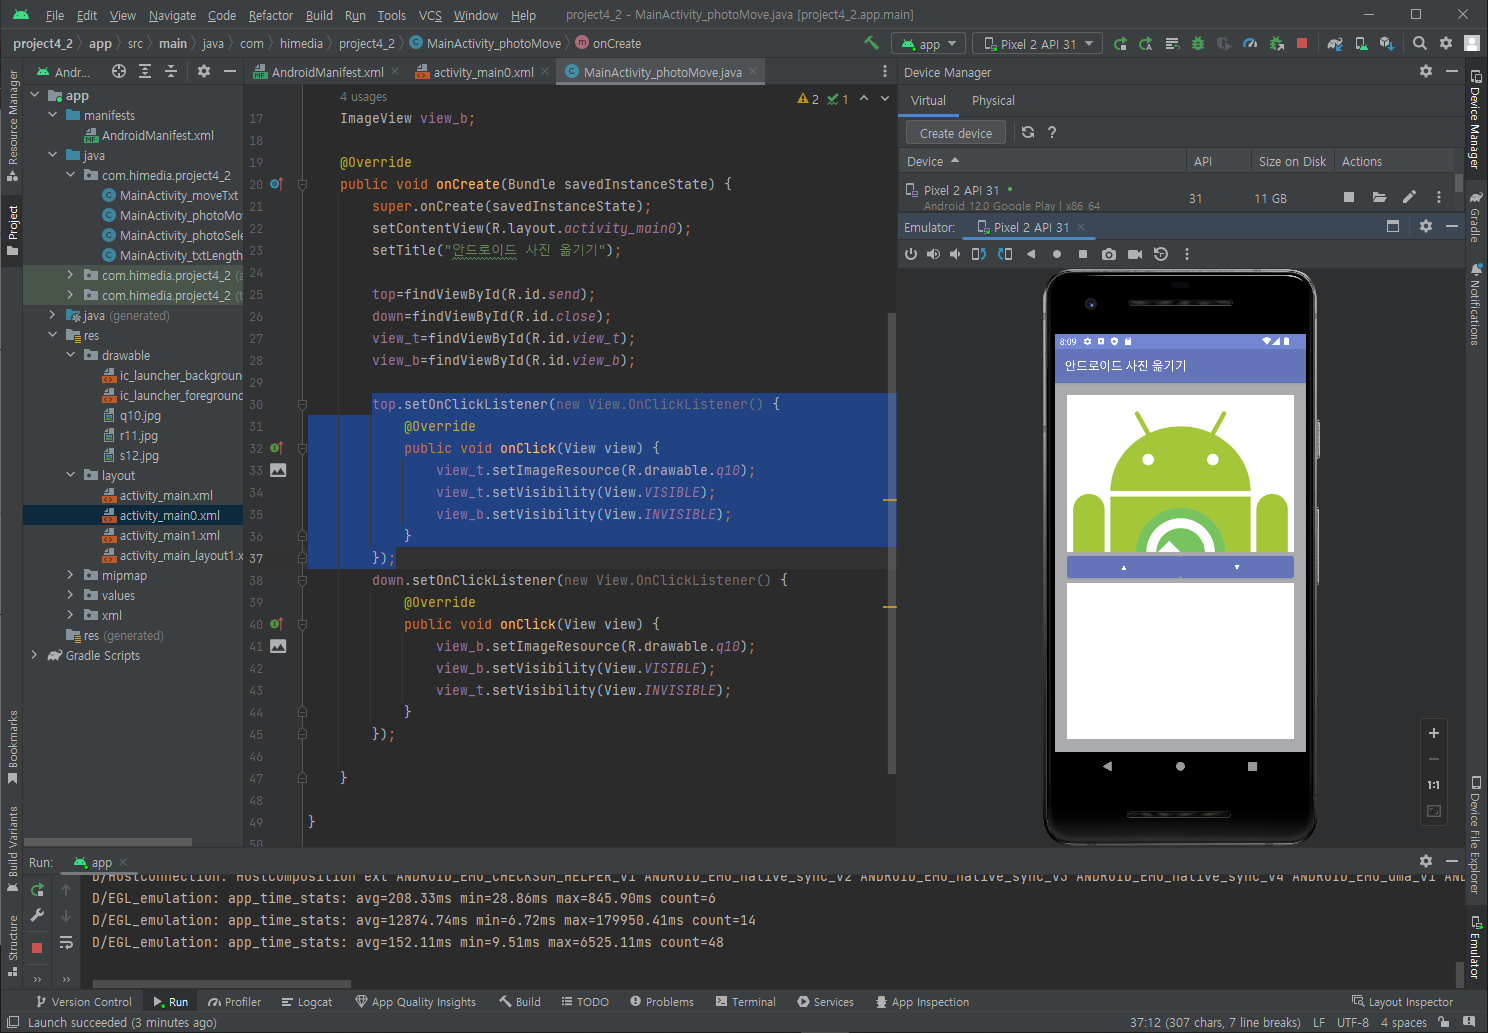Expand the xml resource folder

(71, 615)
